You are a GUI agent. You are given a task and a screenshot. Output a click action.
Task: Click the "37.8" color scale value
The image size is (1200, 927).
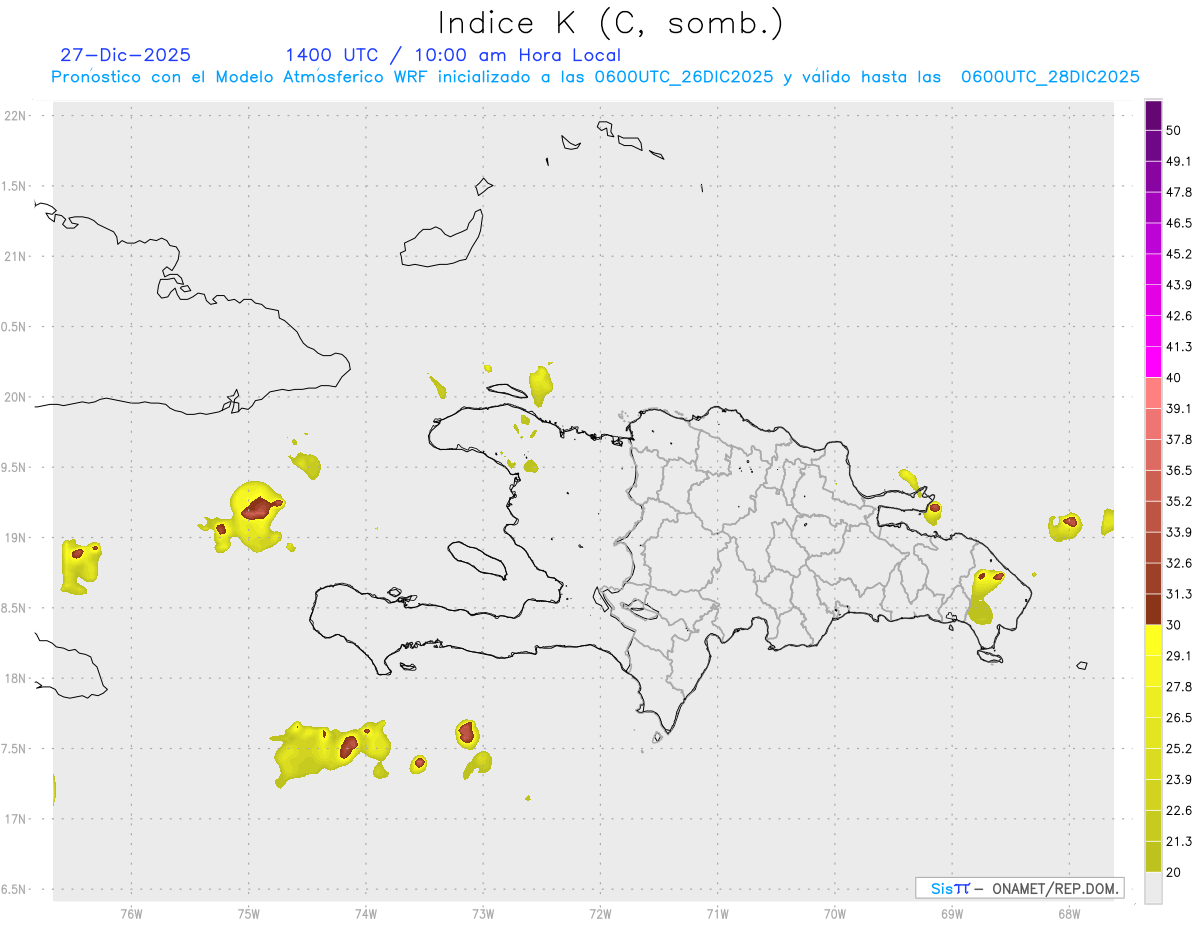(1179, 440)
